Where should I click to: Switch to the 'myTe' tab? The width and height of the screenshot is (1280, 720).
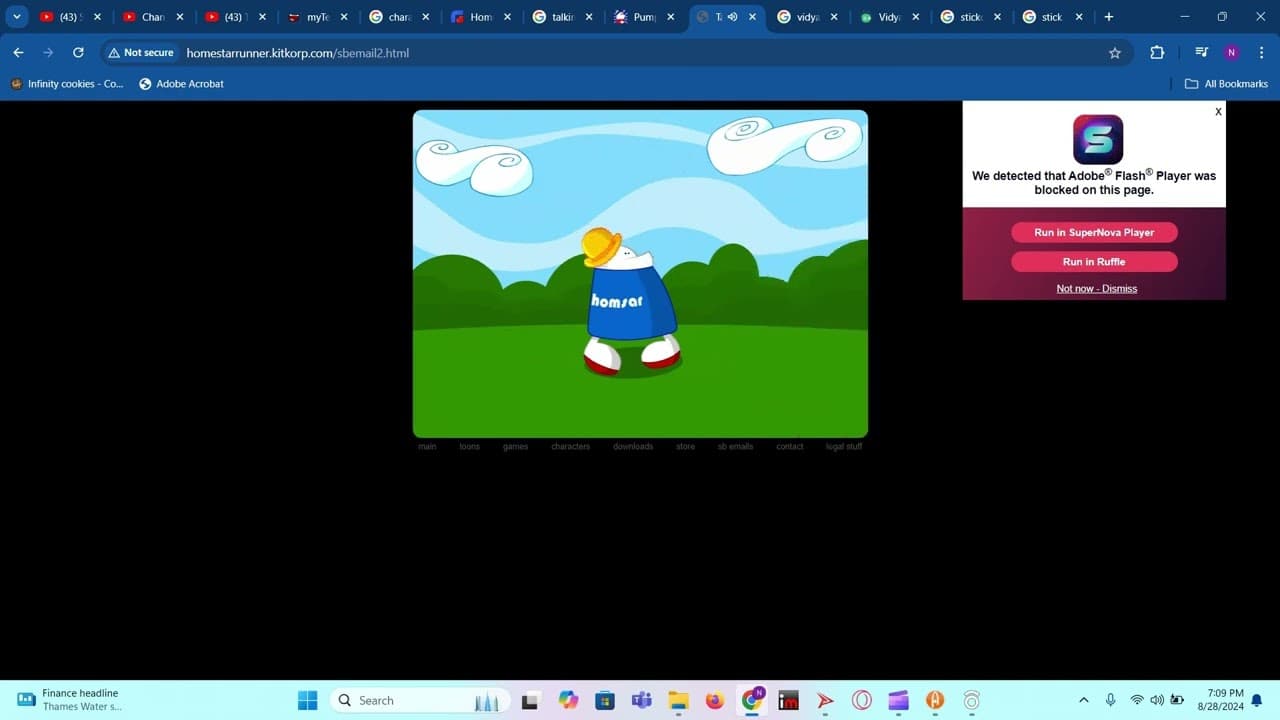(317, 17)
